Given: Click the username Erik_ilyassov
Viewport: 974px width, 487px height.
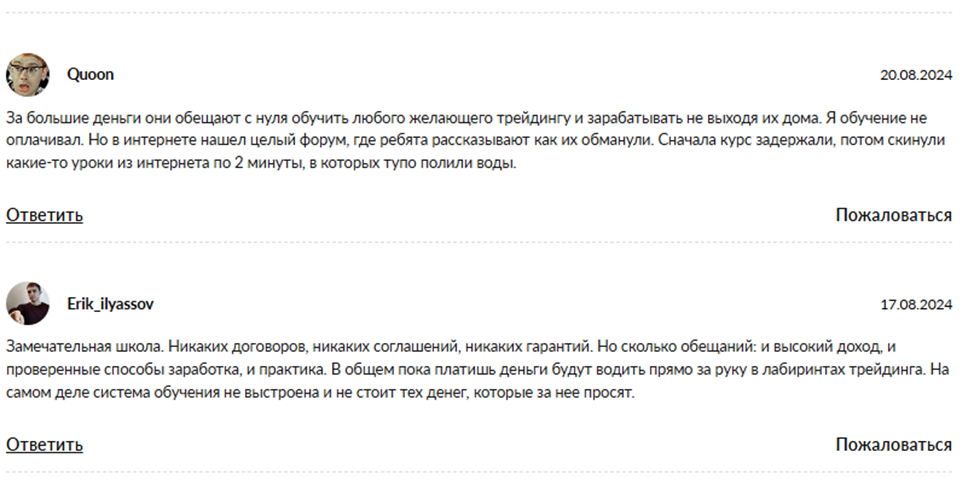Looking at the screenshot, I should tap(110, 303).
